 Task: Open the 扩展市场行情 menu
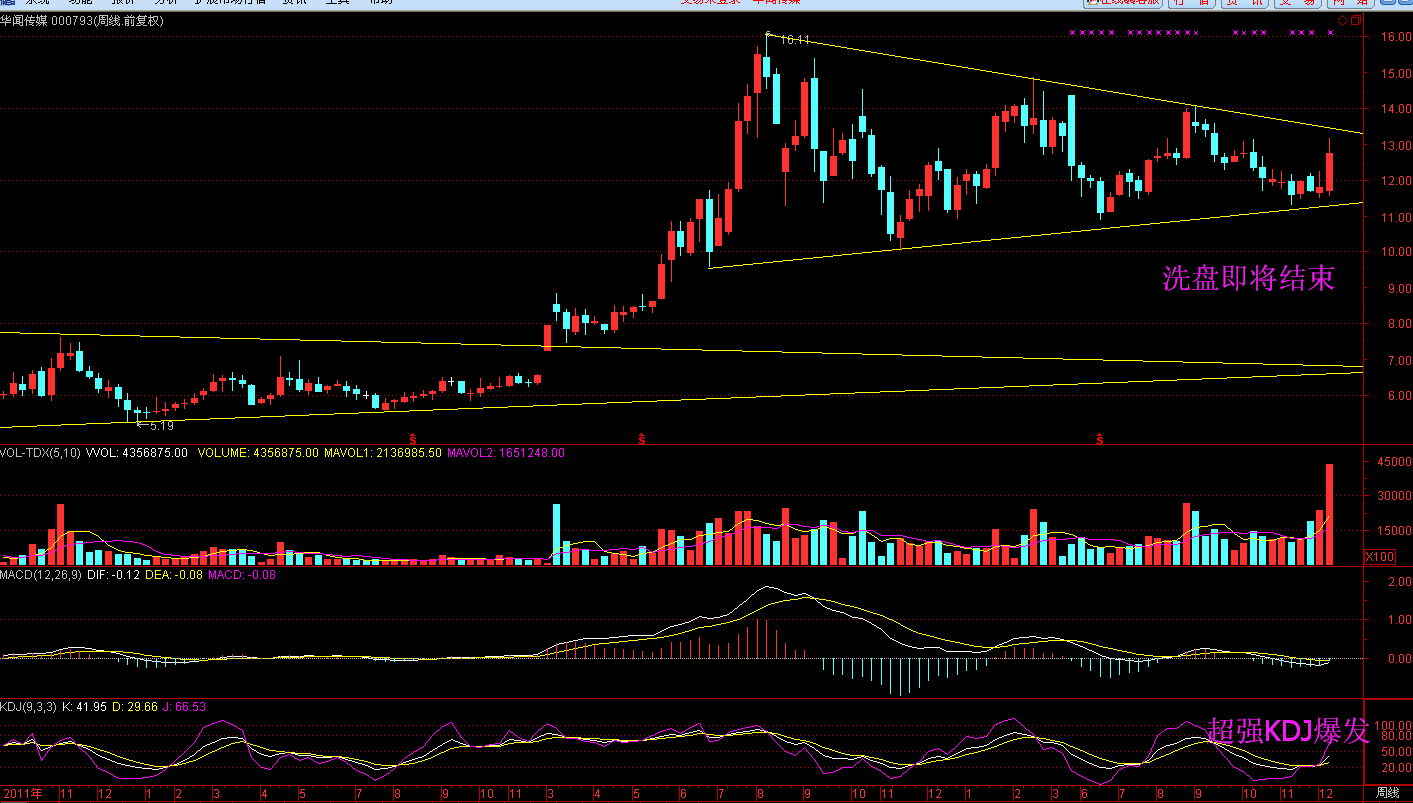pyautogui.click(x=230, y=3)
